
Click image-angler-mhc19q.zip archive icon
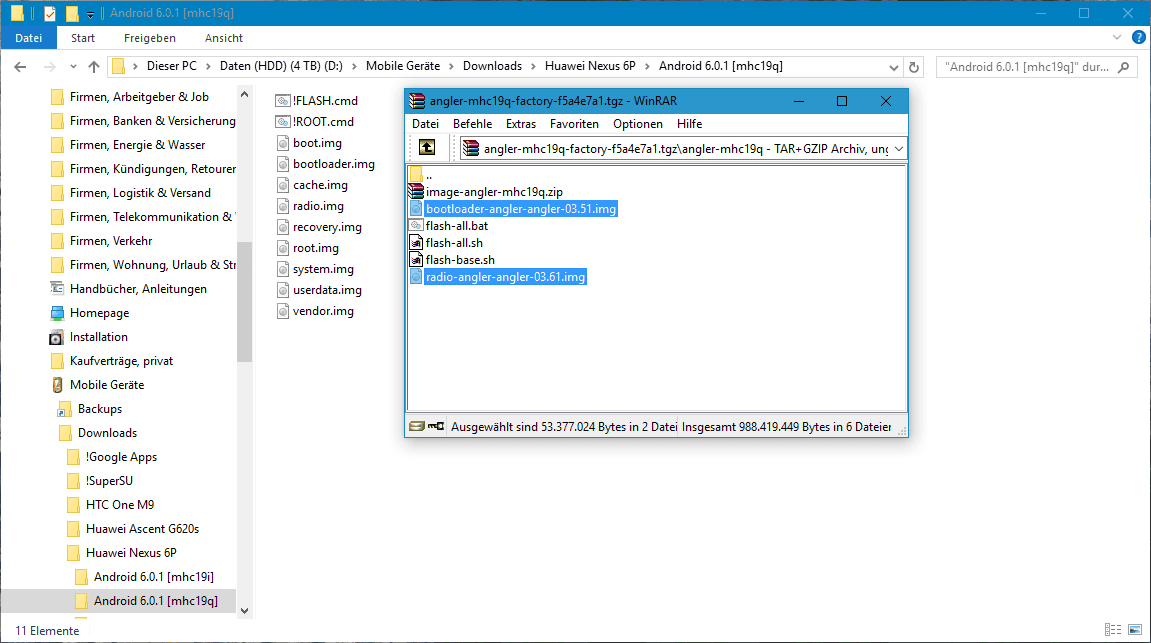pos(416,192)
